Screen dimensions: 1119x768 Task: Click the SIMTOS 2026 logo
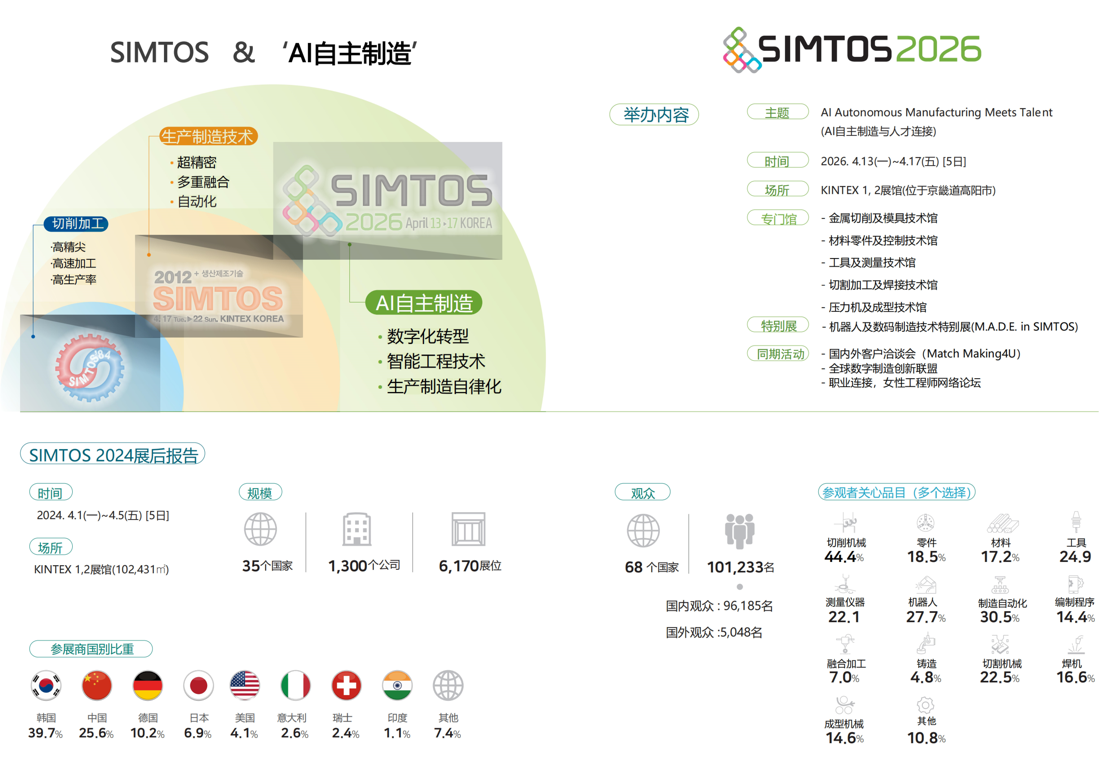[x=851, y=49]
